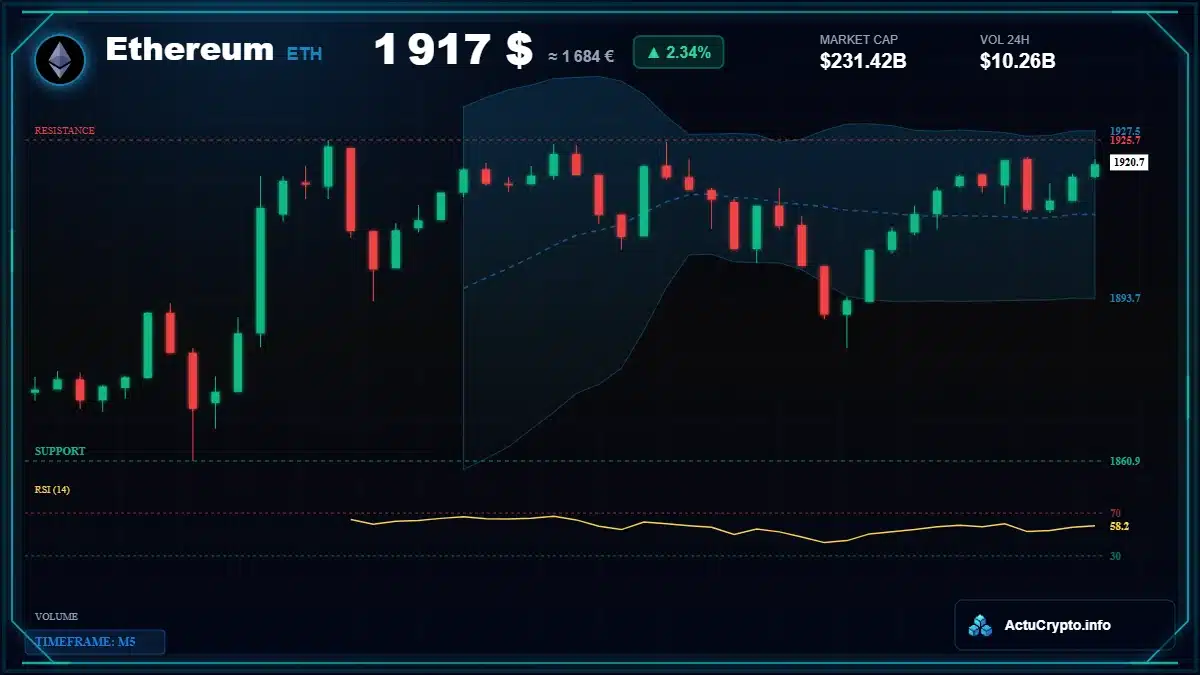Click the 1893.7 lower band value

click(x=1125, y=298)
